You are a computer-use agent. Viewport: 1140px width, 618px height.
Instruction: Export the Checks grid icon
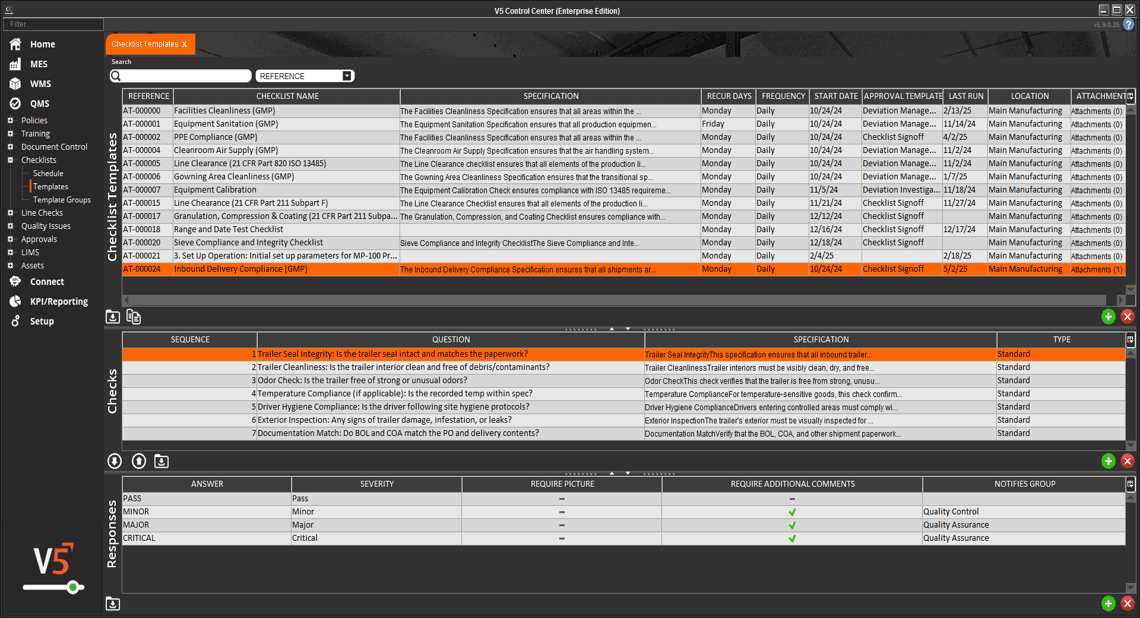pyautogui.click(x=161, y=461)
